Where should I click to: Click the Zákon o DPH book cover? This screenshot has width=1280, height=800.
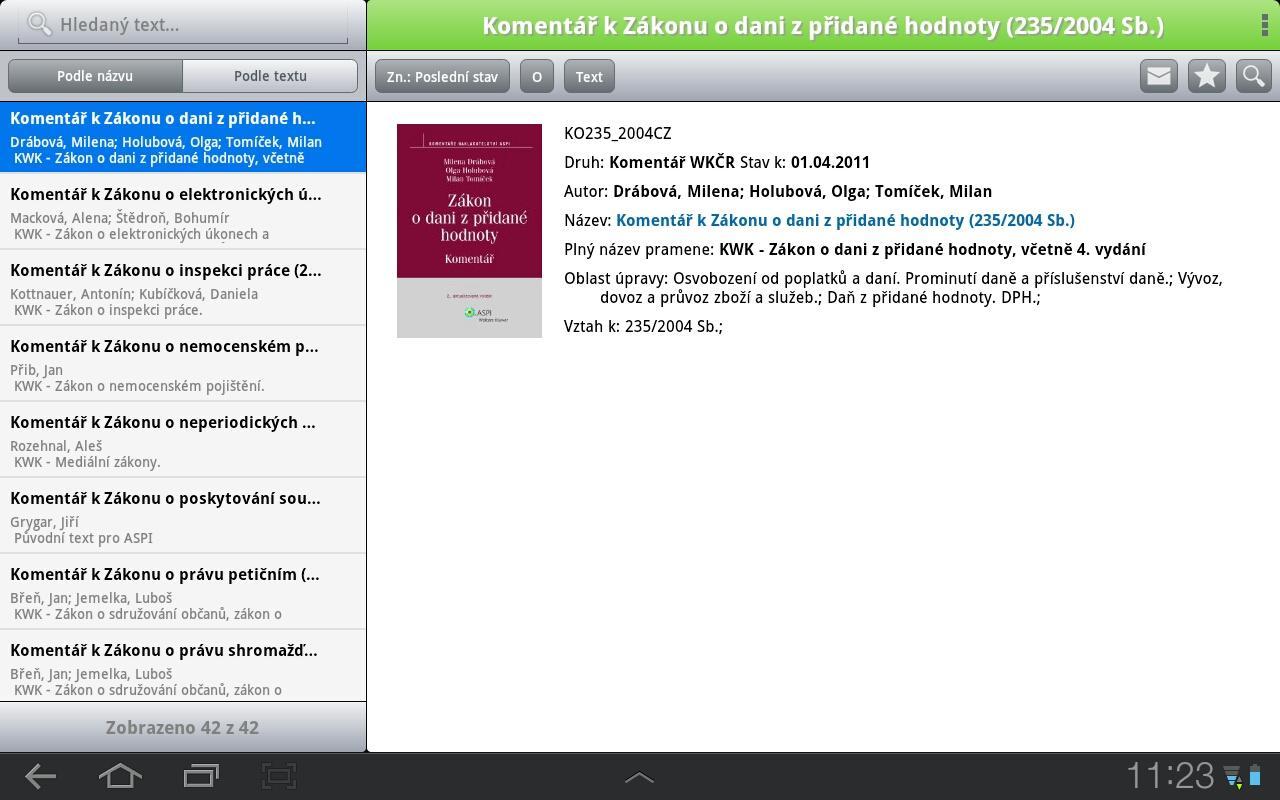pyautogui.click(x=469, y=230)
